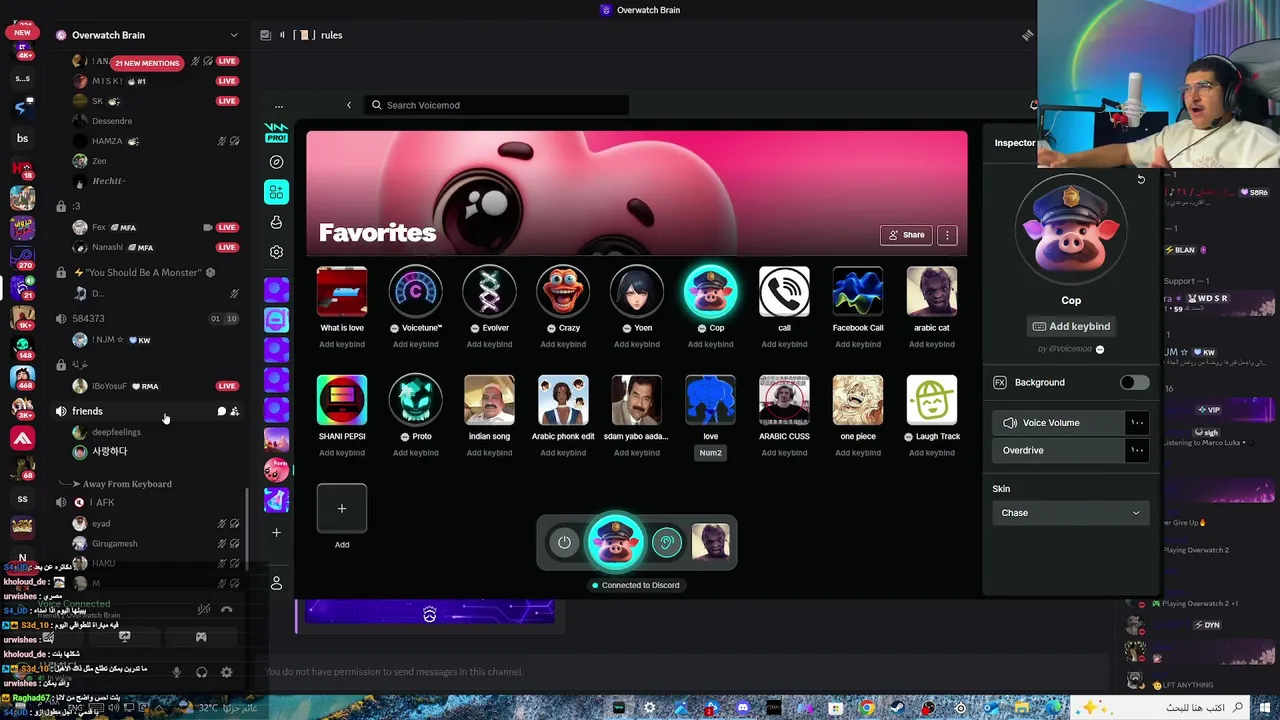Play the arabic cat sound

click(932, 291)
